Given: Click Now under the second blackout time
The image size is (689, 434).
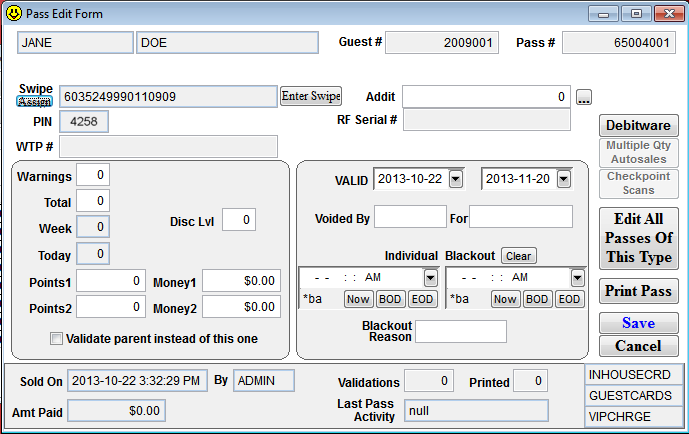Looking at the screenshot, I should coord(505,300).
